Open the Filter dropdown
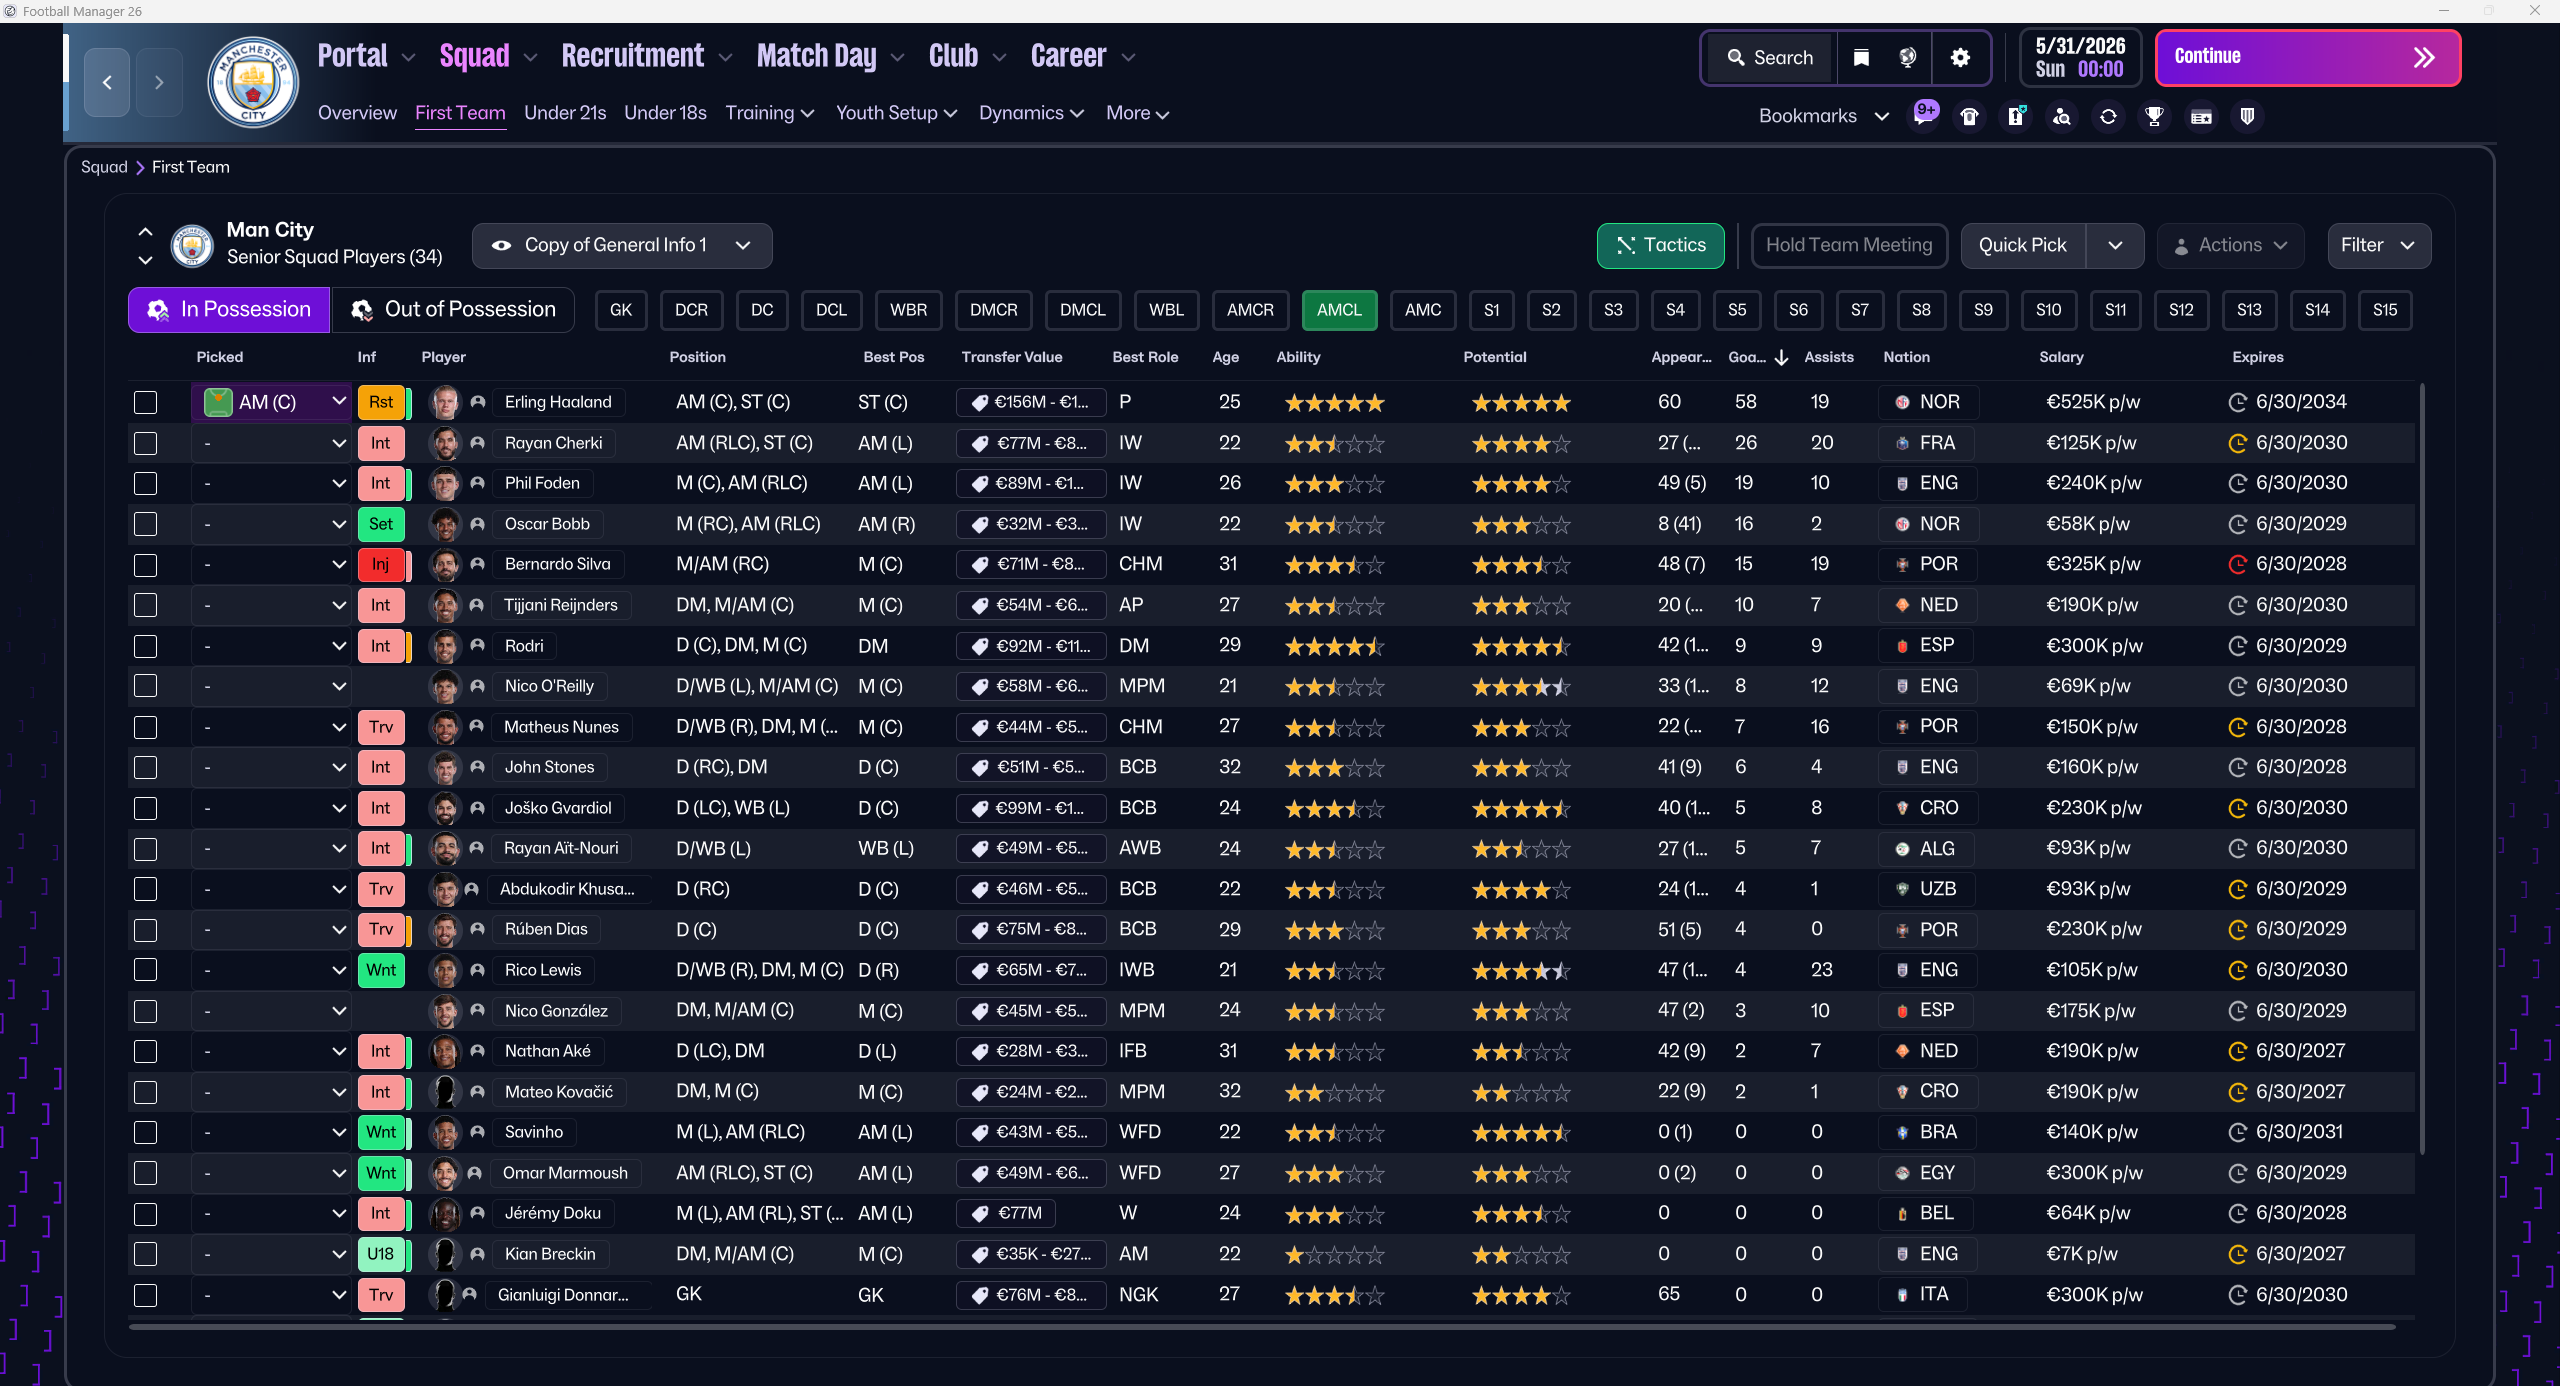2560x1386 pixels. click(x=2378, y=245)
